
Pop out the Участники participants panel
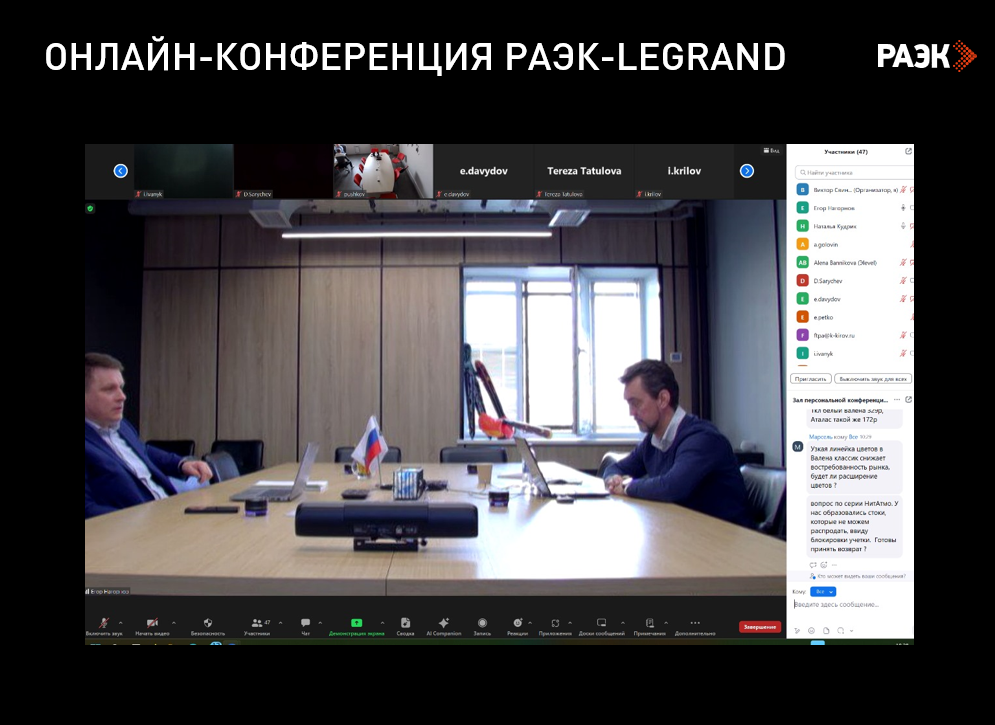coord(908,152)
